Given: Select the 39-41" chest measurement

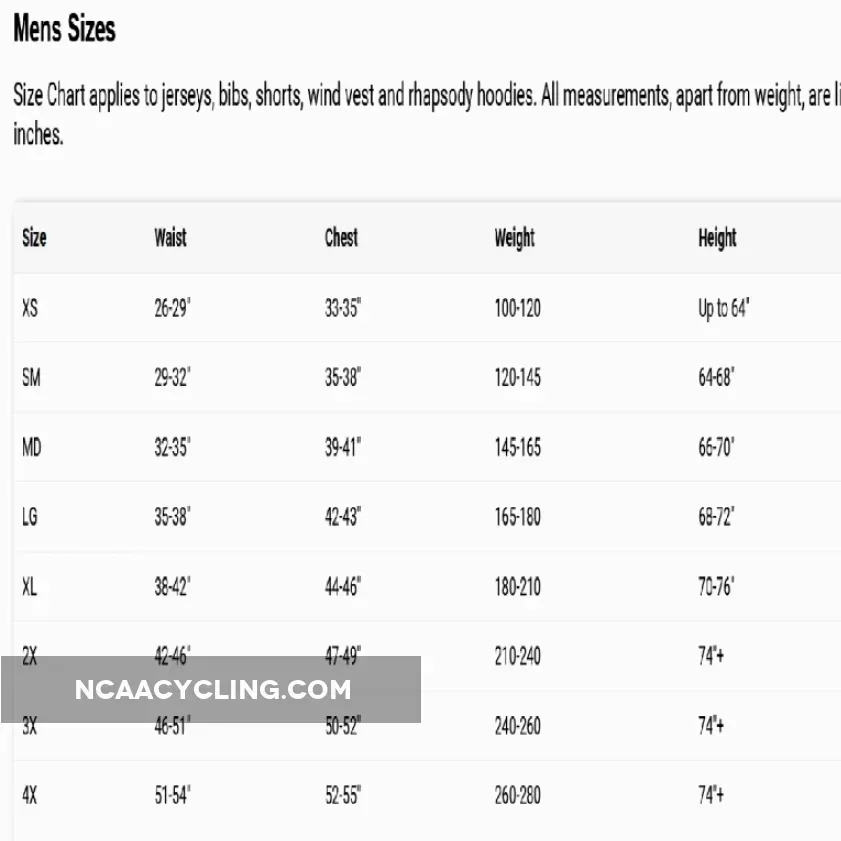Looking at the screenshot, I should (343, 447).
